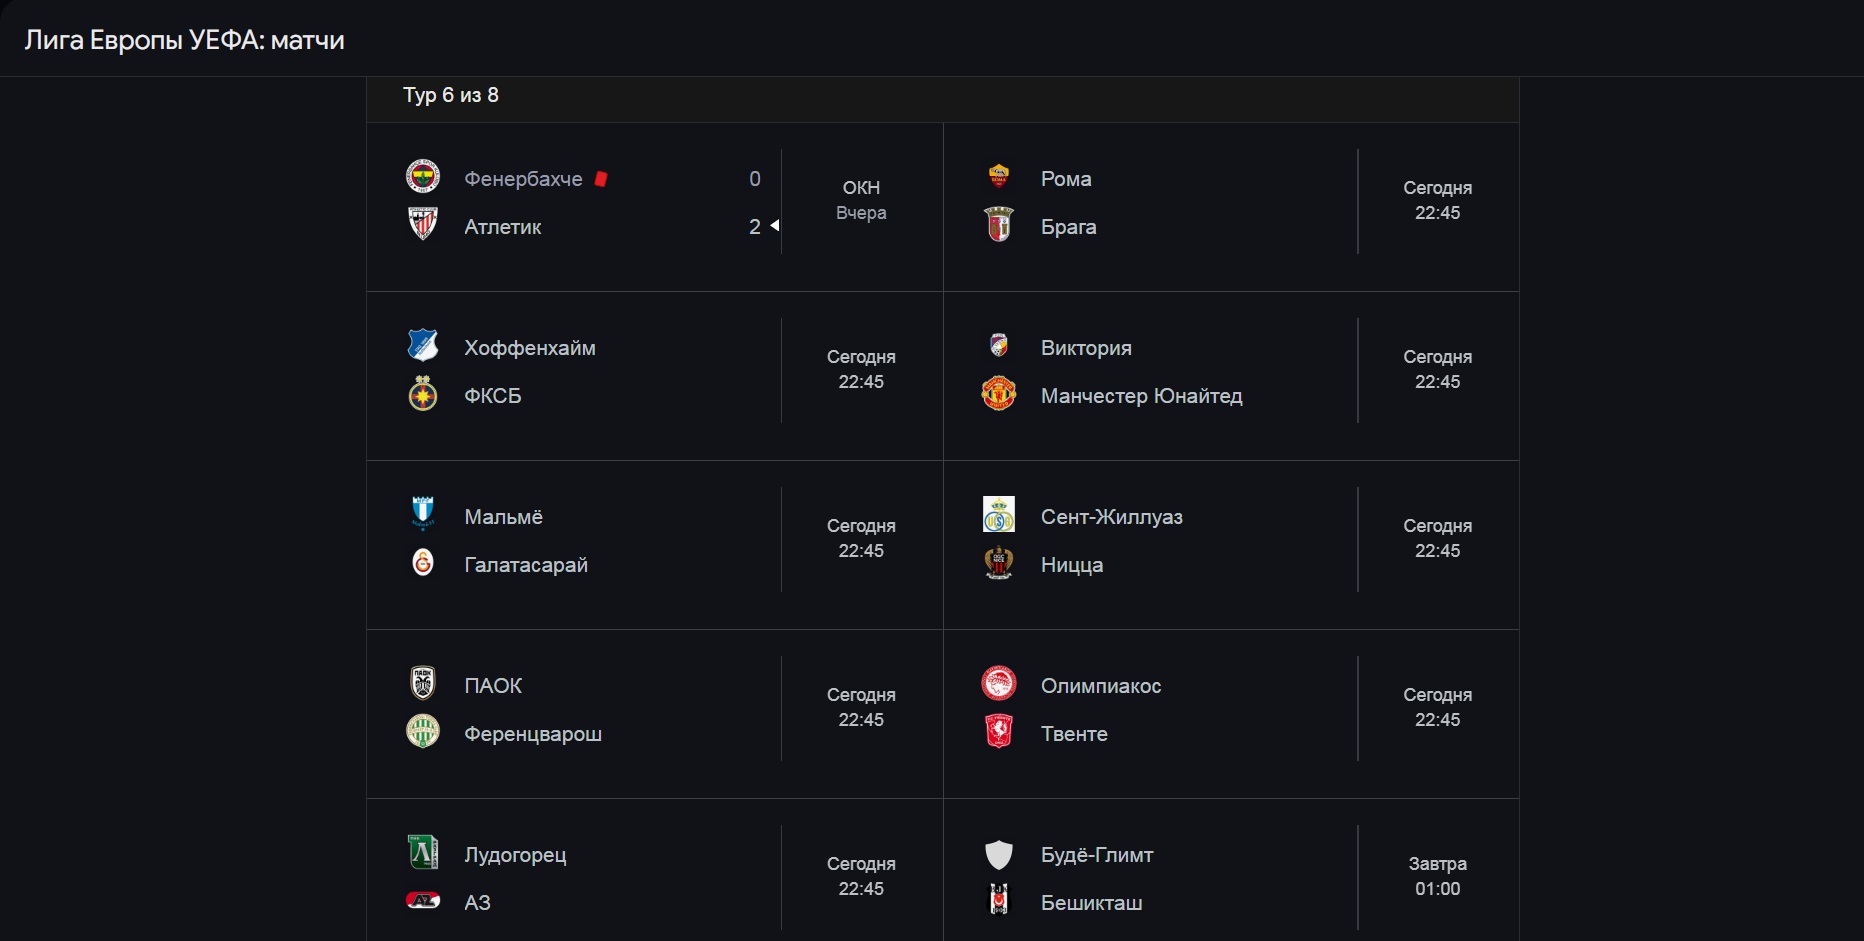Click the Ludogorets club logo
1864x941 pixels.
click(x=423, y=853)
